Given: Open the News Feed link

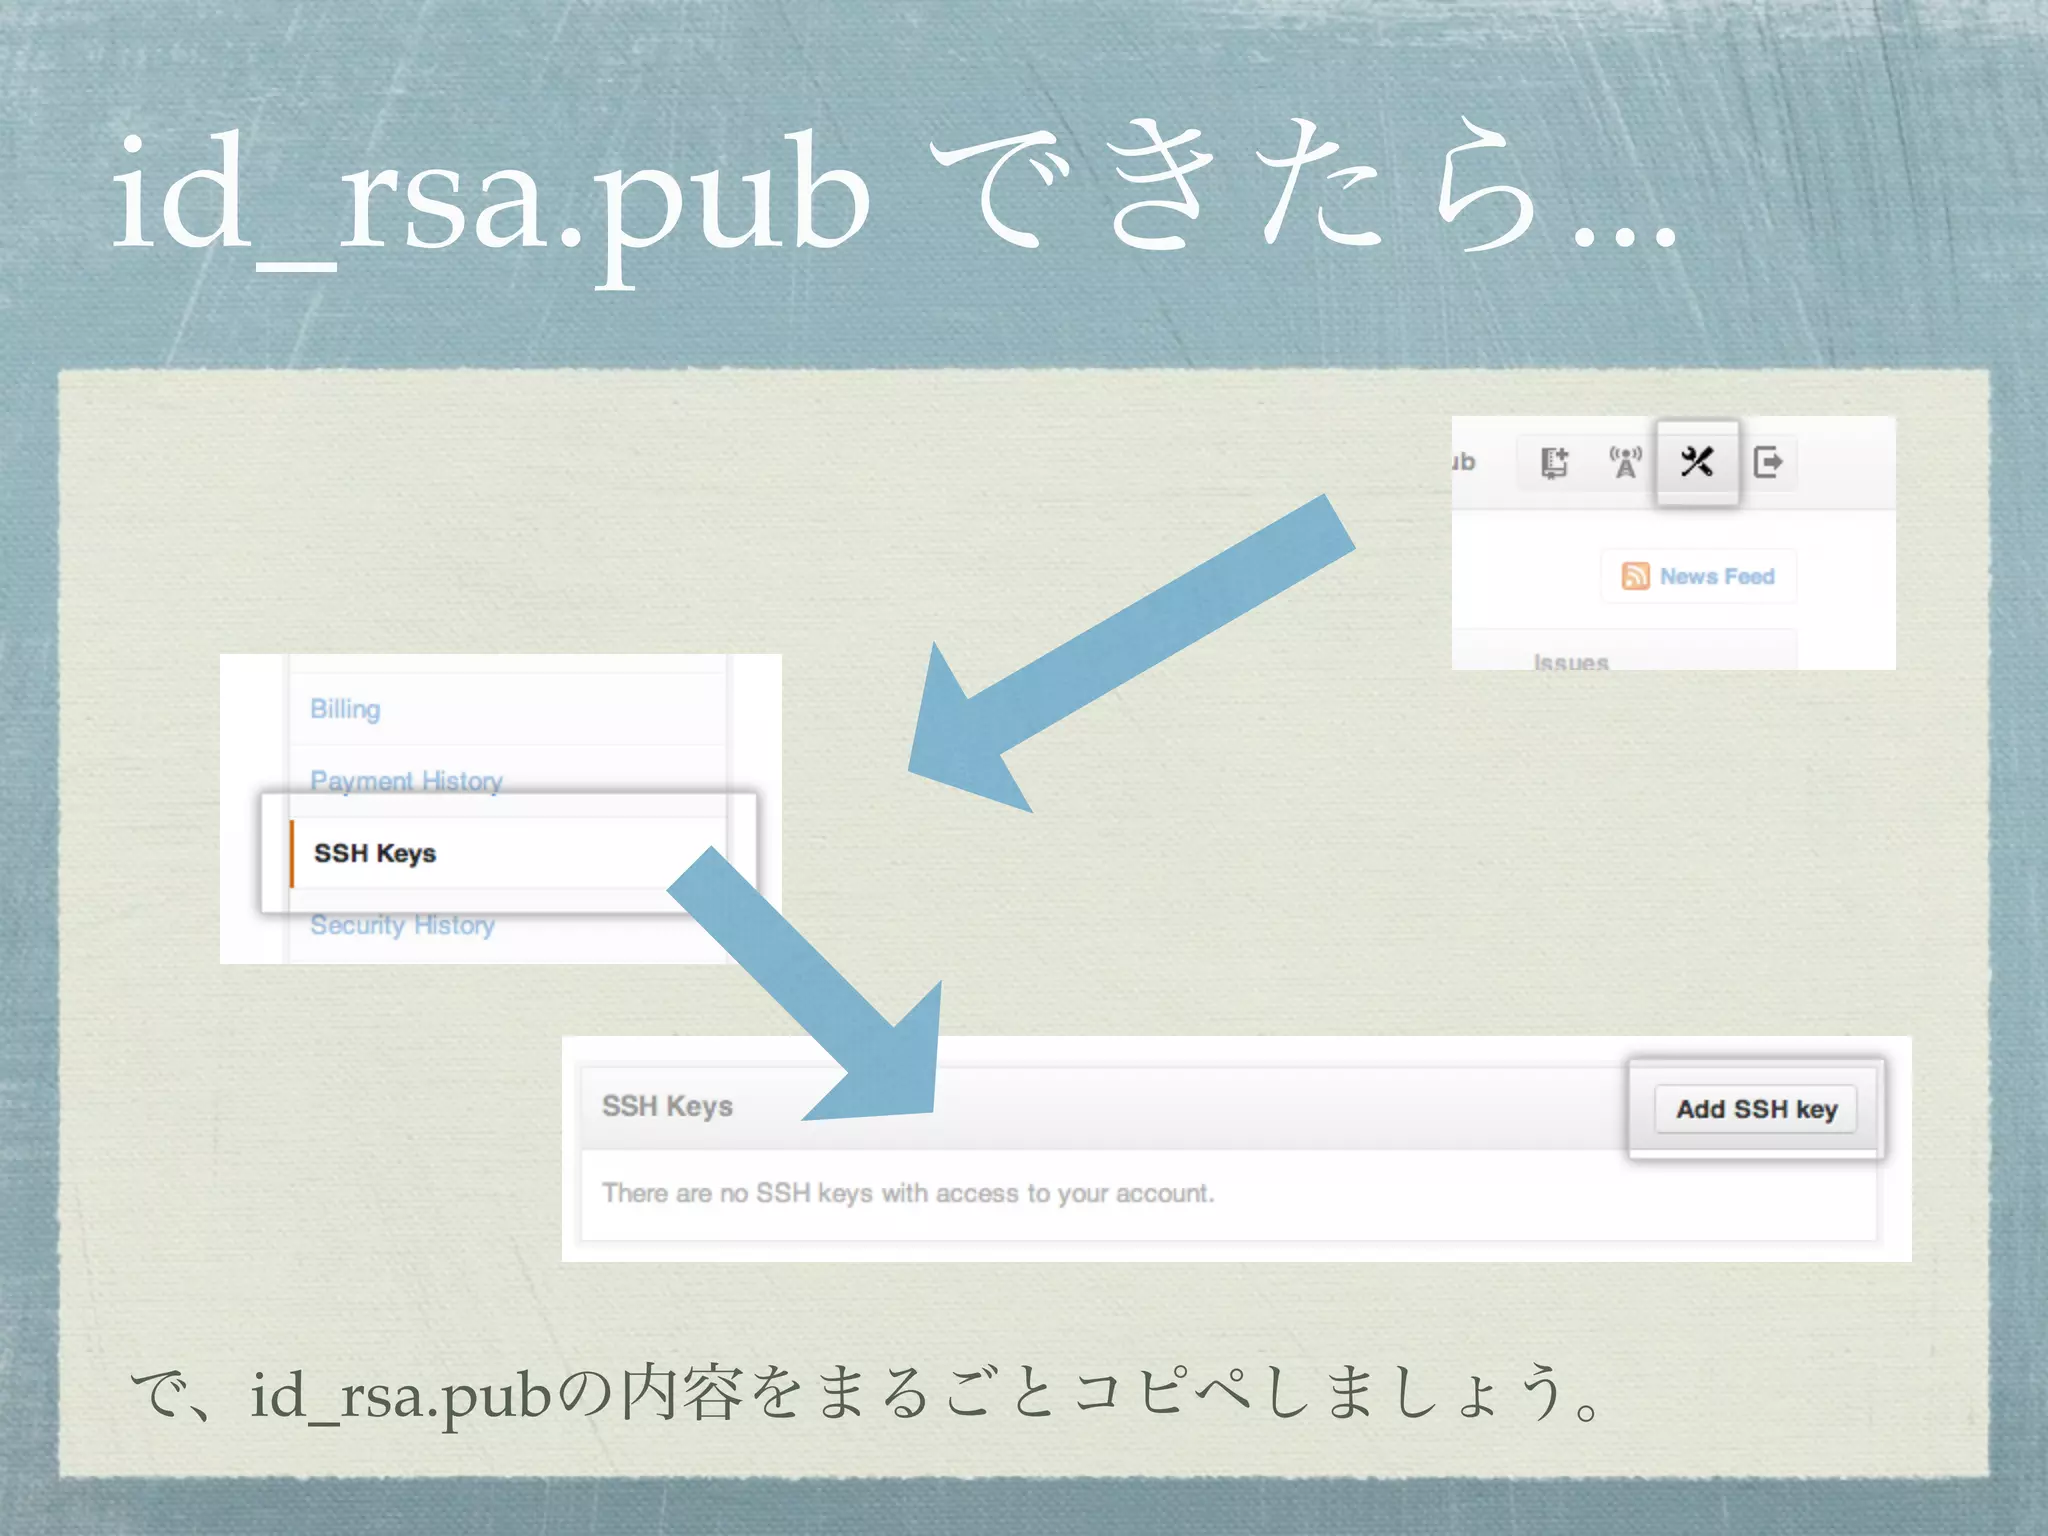Looking at the screenshot, I should (1717, 576).
